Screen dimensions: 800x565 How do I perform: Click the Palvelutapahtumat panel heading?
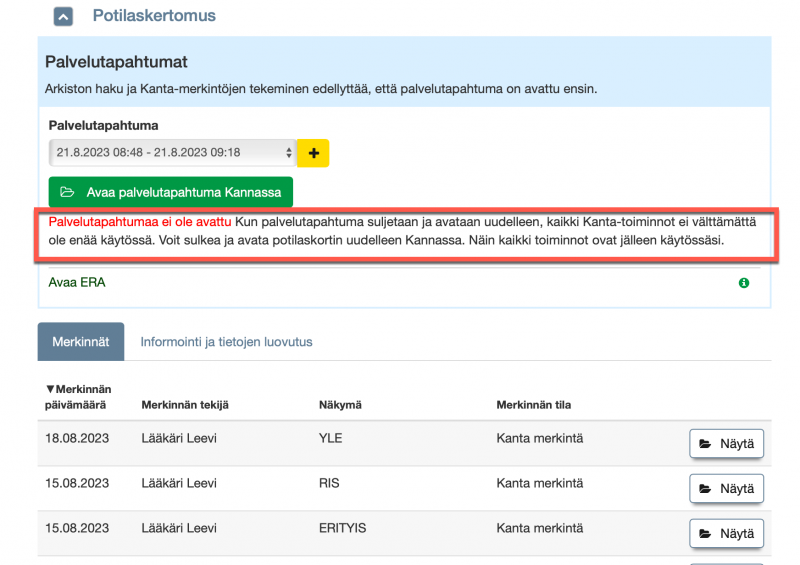[116, 63]
